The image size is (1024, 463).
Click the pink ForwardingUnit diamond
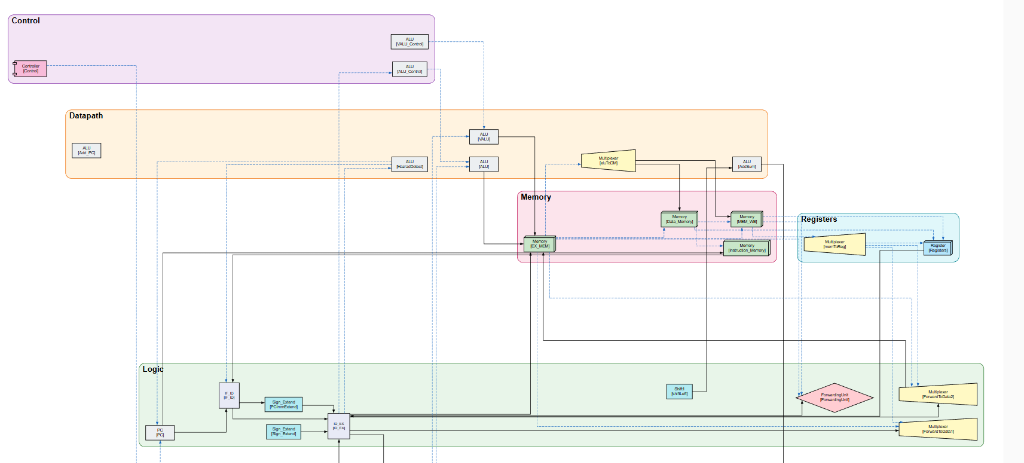click(x=835, y=398)
